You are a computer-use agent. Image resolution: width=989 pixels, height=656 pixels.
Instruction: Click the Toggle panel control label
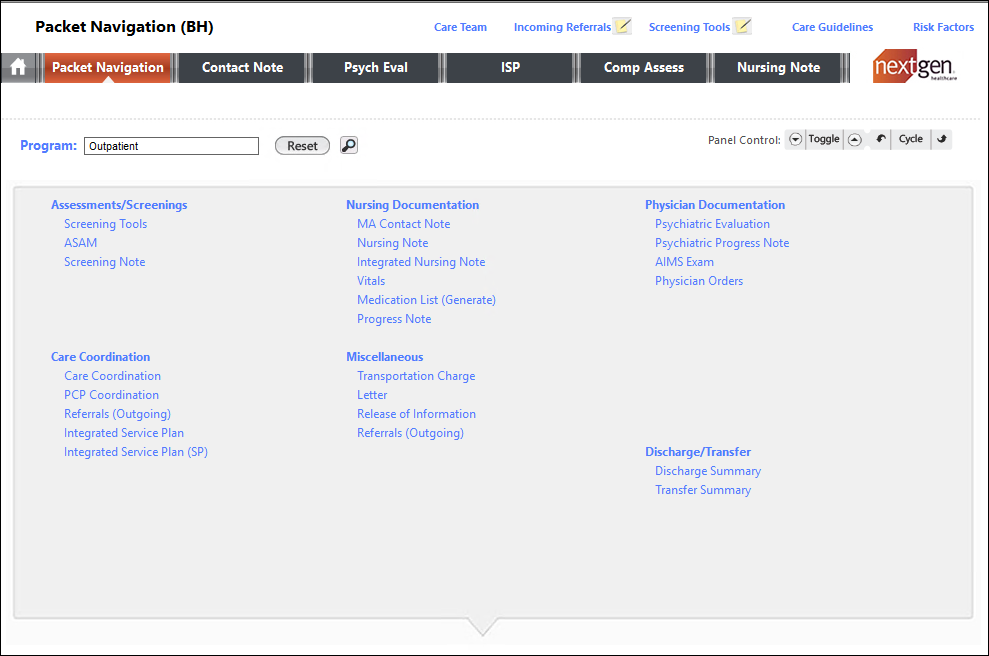pyautogui.click(x=824, y=140)
